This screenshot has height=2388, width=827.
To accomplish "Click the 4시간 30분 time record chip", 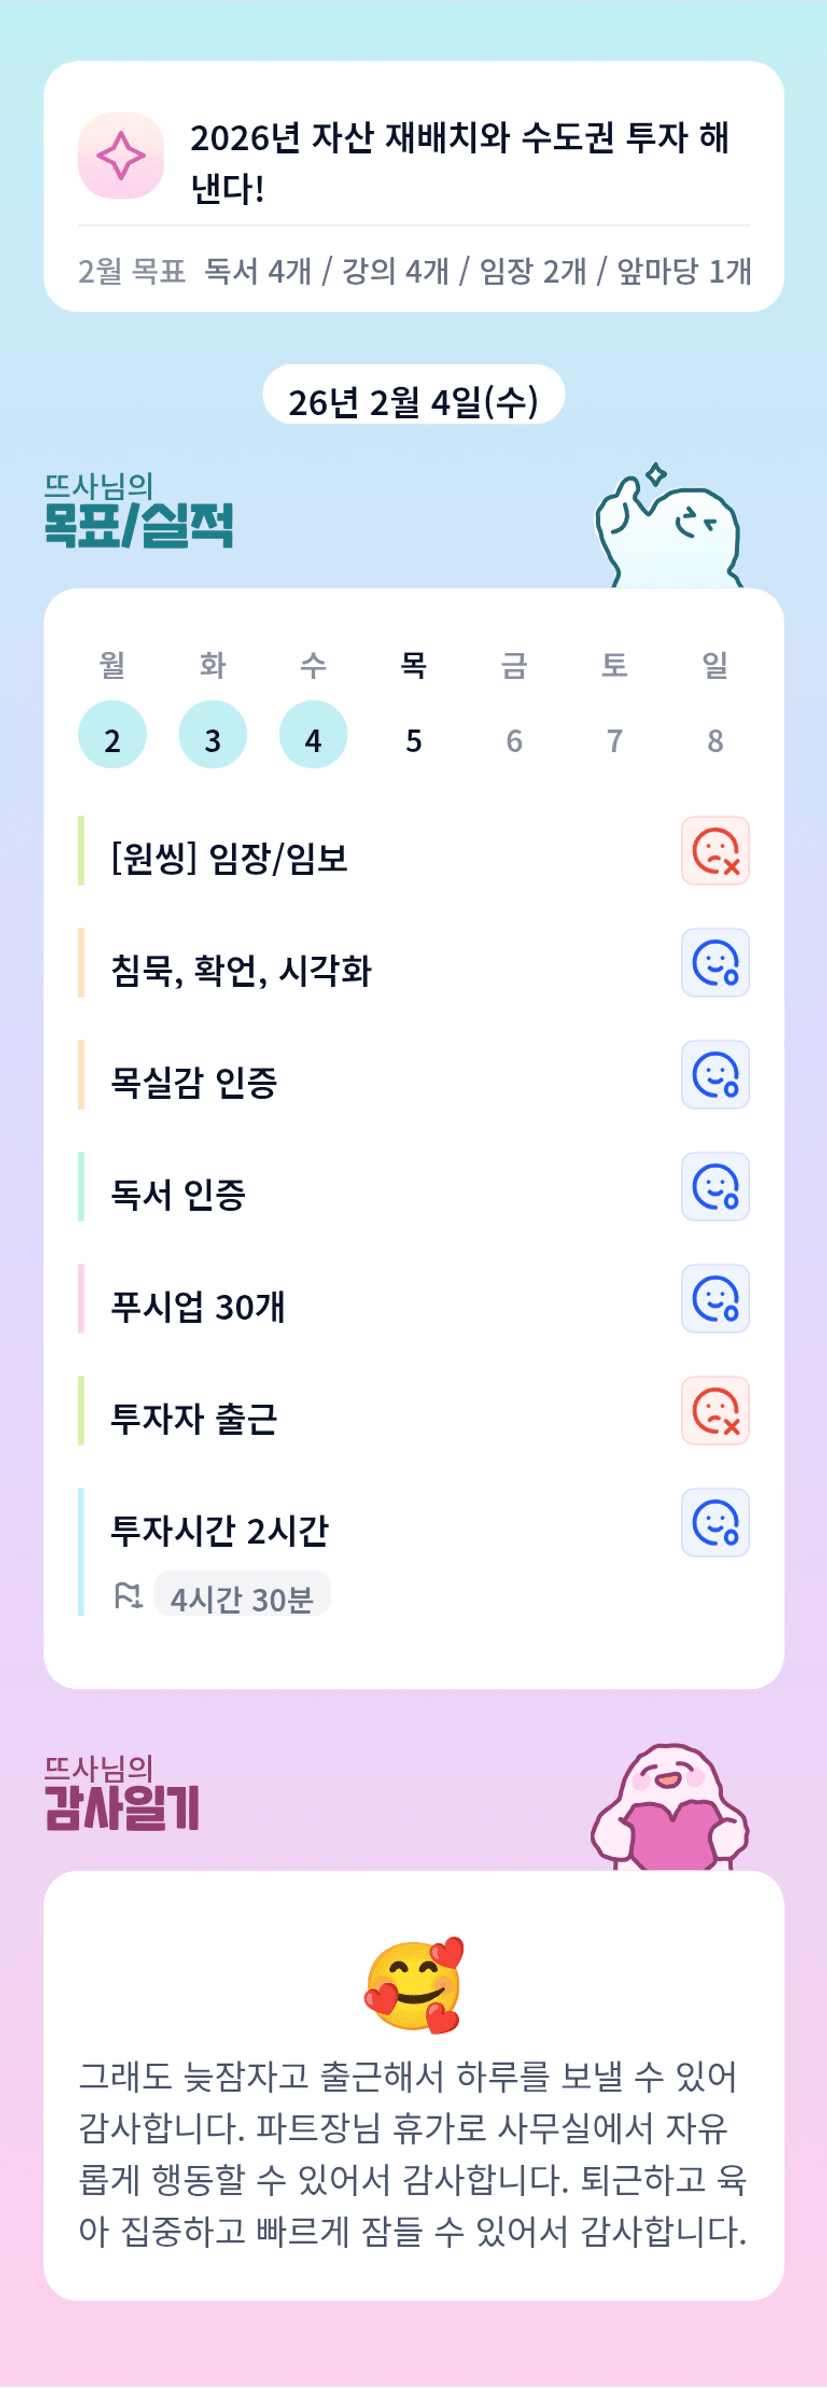I will pyautogui.click(x=242, y=1597).
